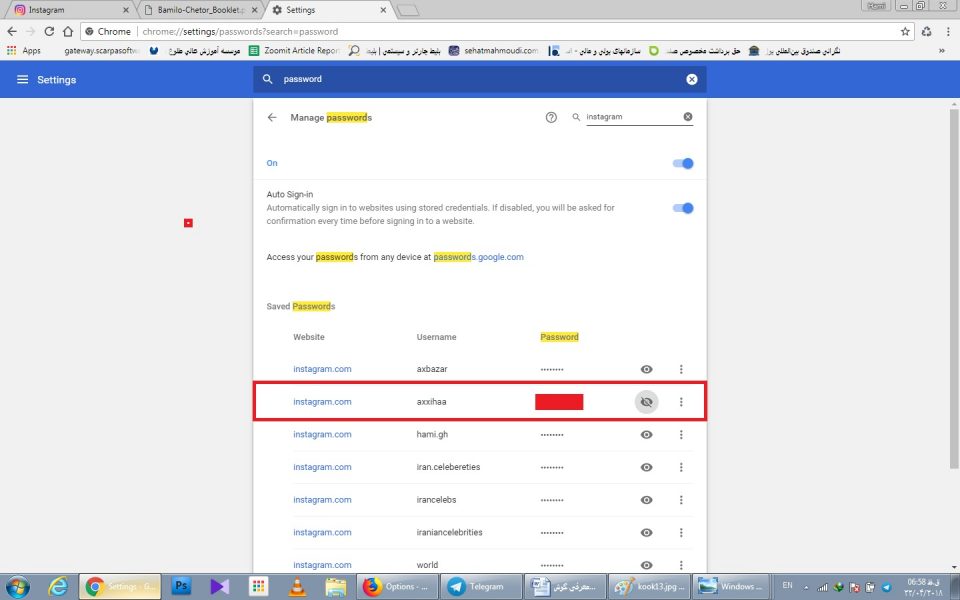Viewport: 960px width, 600px height.
Task: Open the Settings hamburger menu
Action: [x=22, y=79]
